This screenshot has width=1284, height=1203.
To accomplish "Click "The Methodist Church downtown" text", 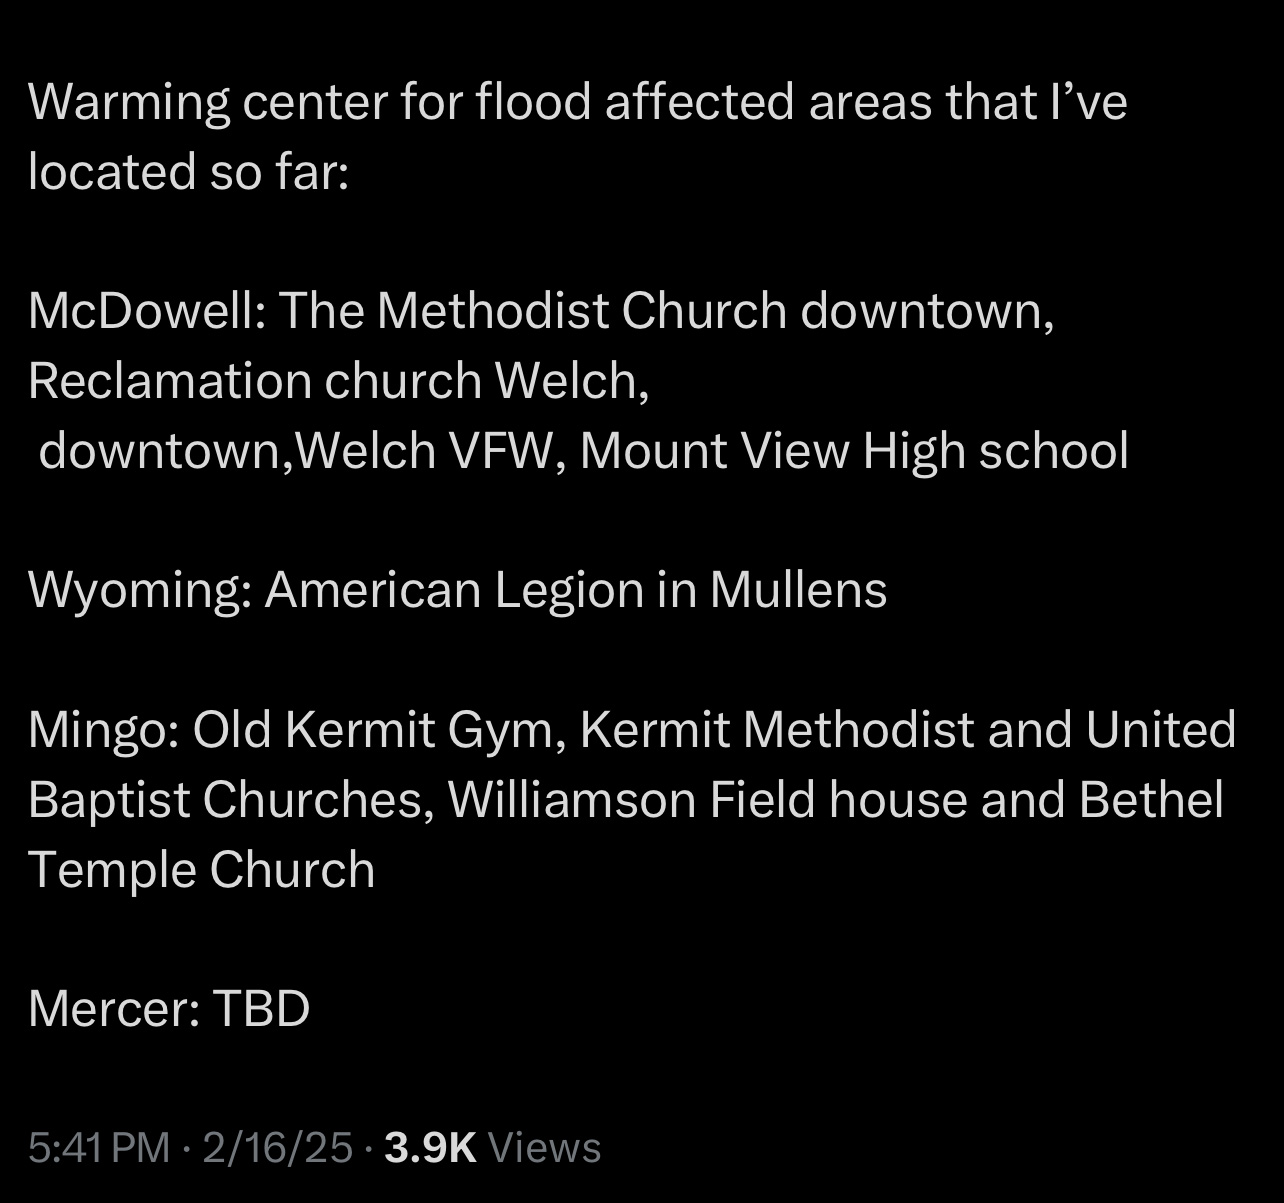I will coord(664,311).
